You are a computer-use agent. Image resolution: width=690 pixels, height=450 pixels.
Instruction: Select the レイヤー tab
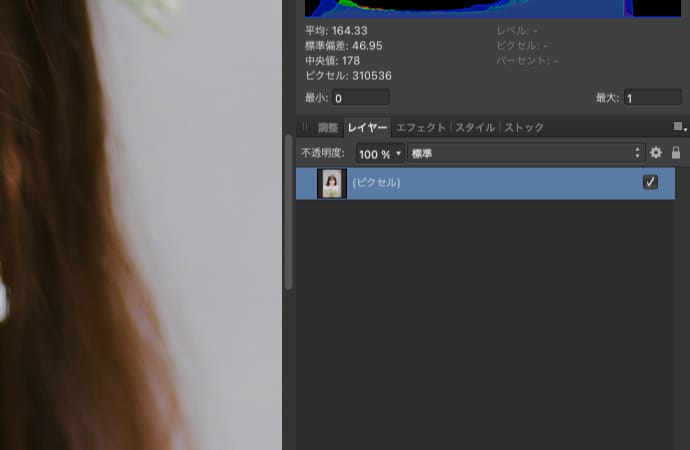367,128
